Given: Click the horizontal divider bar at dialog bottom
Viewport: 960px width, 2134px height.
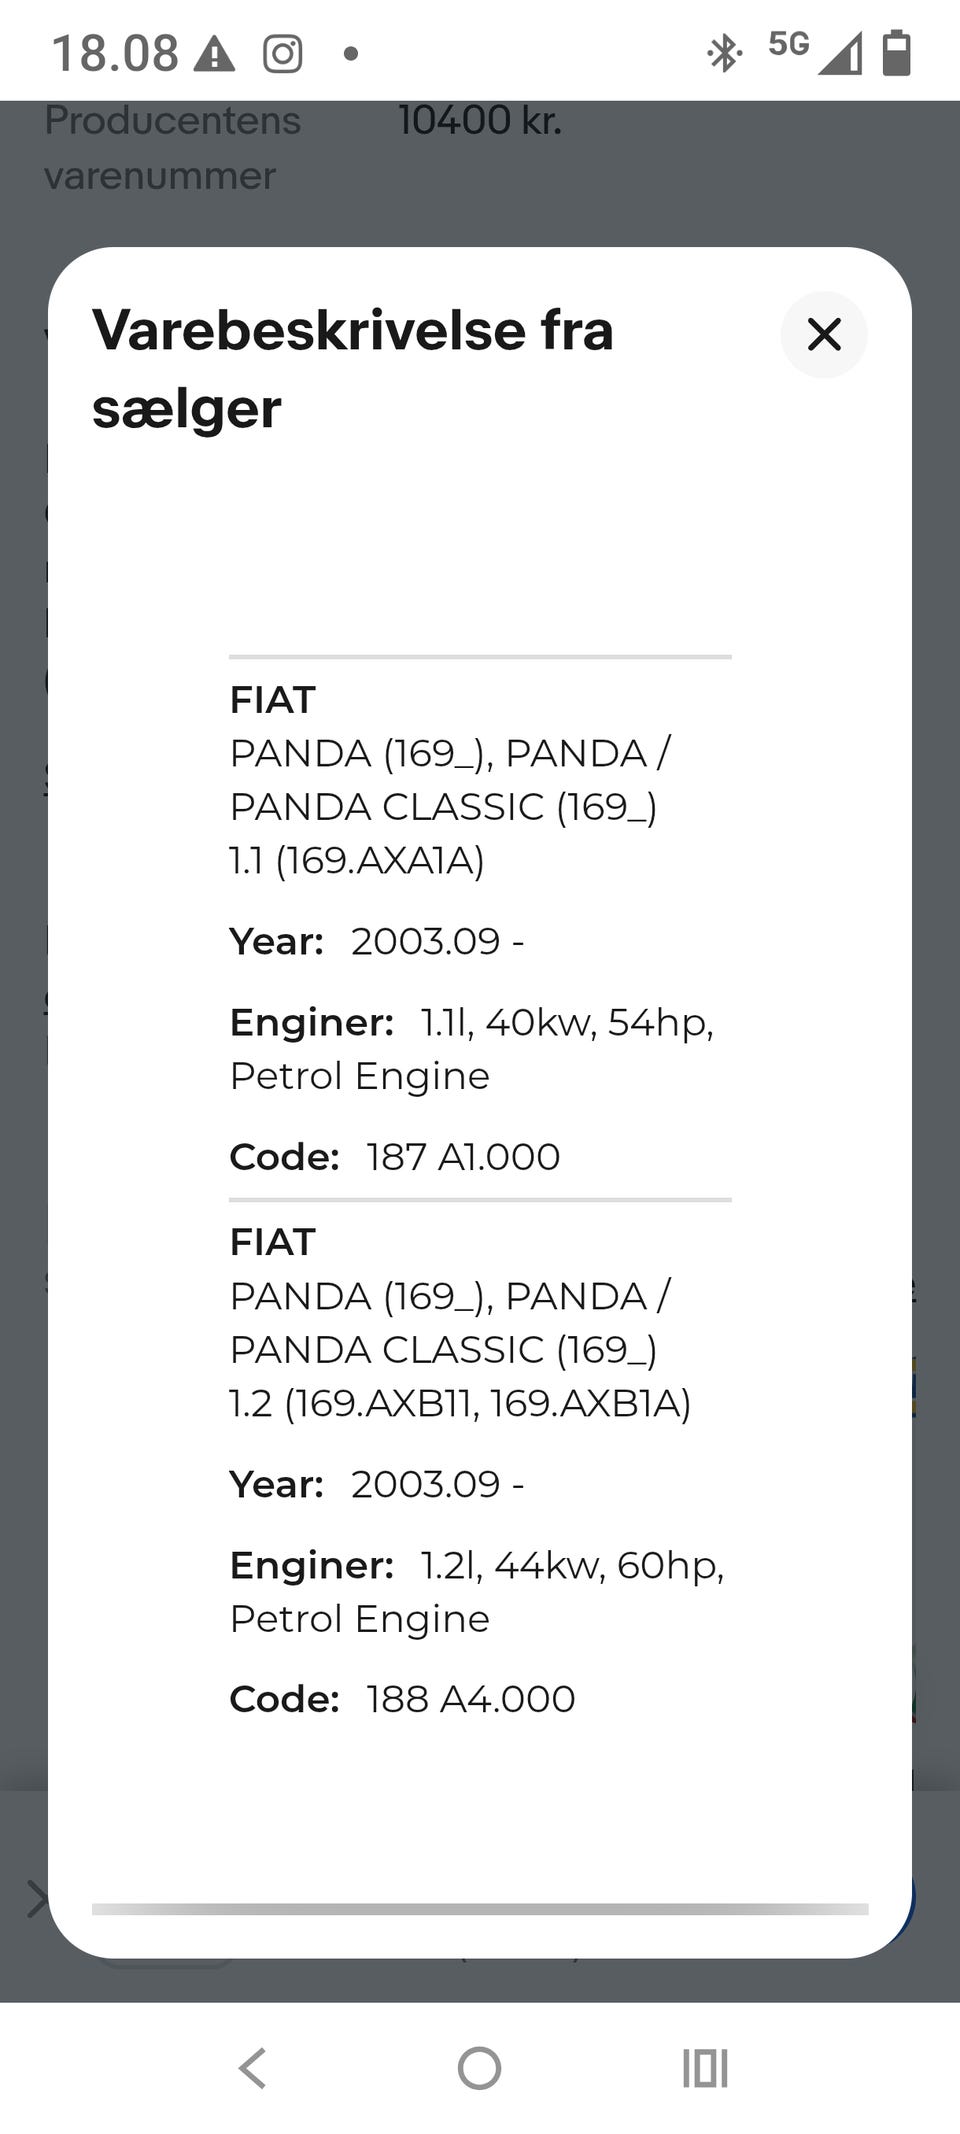Looking at the screenshot, I should coord(480,1909).
